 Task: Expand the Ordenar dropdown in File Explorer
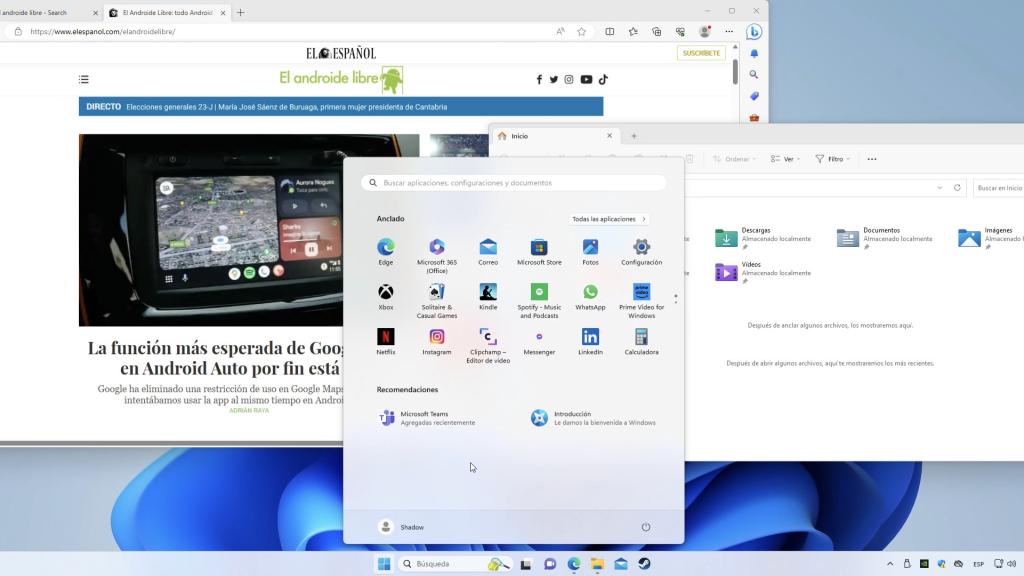735,159
